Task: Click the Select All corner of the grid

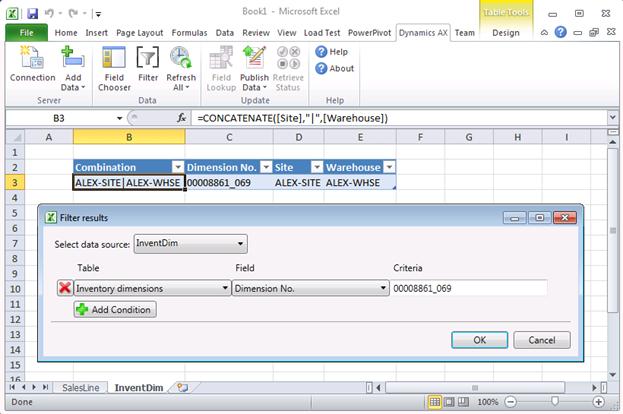Action: point(16,137)
